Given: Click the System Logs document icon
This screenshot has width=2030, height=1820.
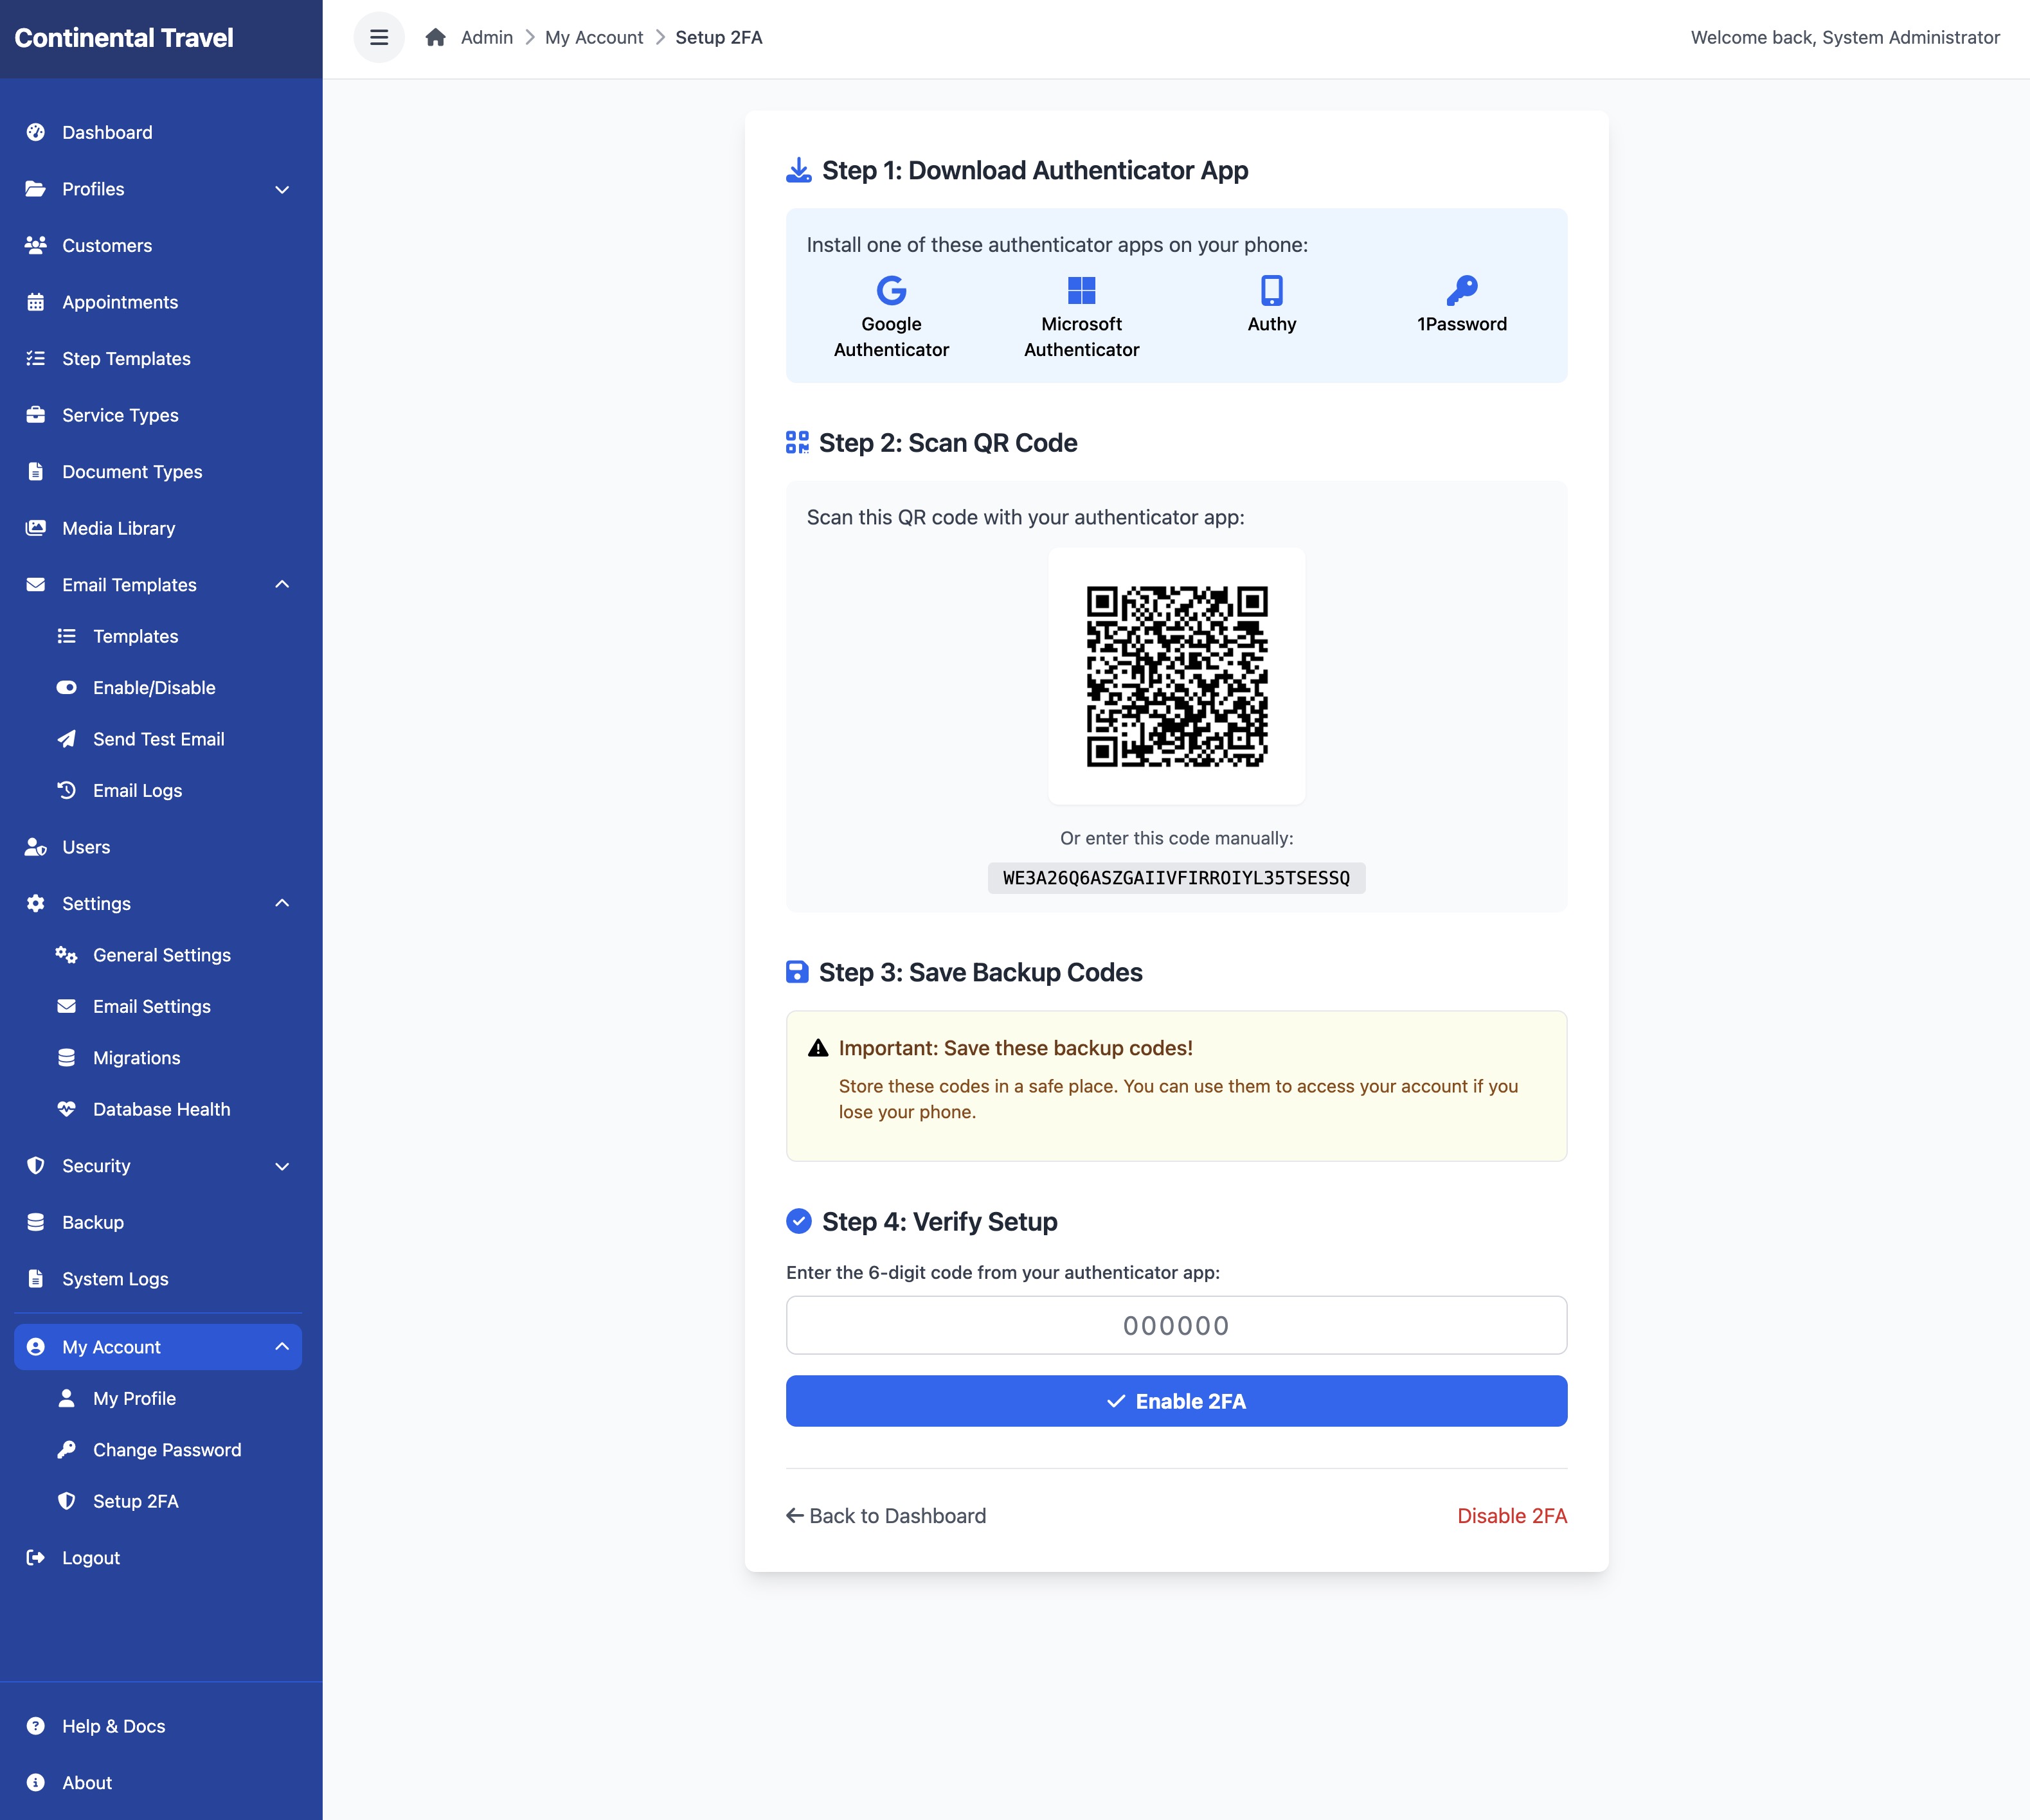Looking at the screenshot, I should tap(36, 1279).
